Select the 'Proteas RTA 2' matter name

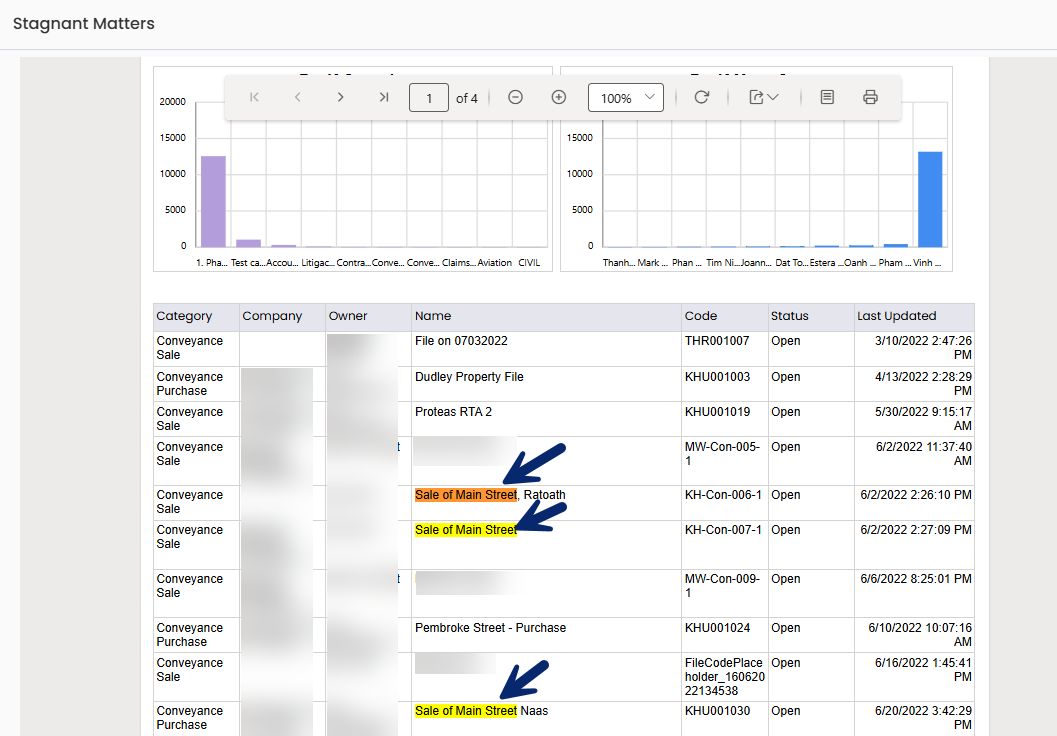[x=454, y=412]
